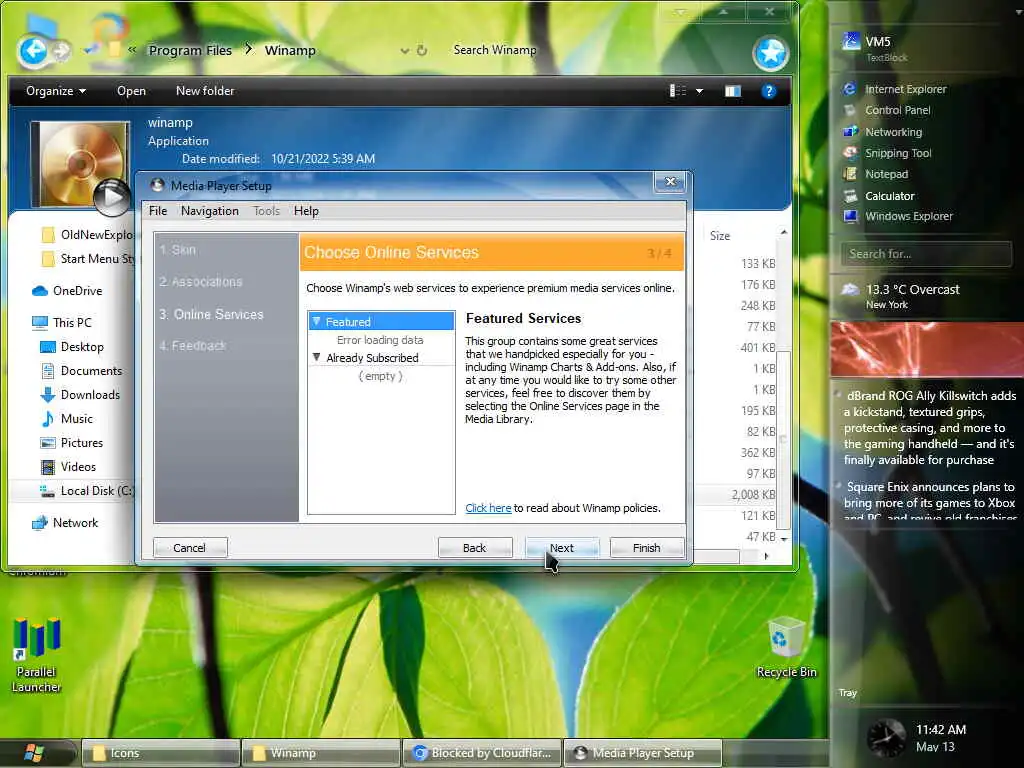Viewport: 1024px width, 768px height.
Task: Open the File menu in Media Player Setup
Action: (158, 211)
